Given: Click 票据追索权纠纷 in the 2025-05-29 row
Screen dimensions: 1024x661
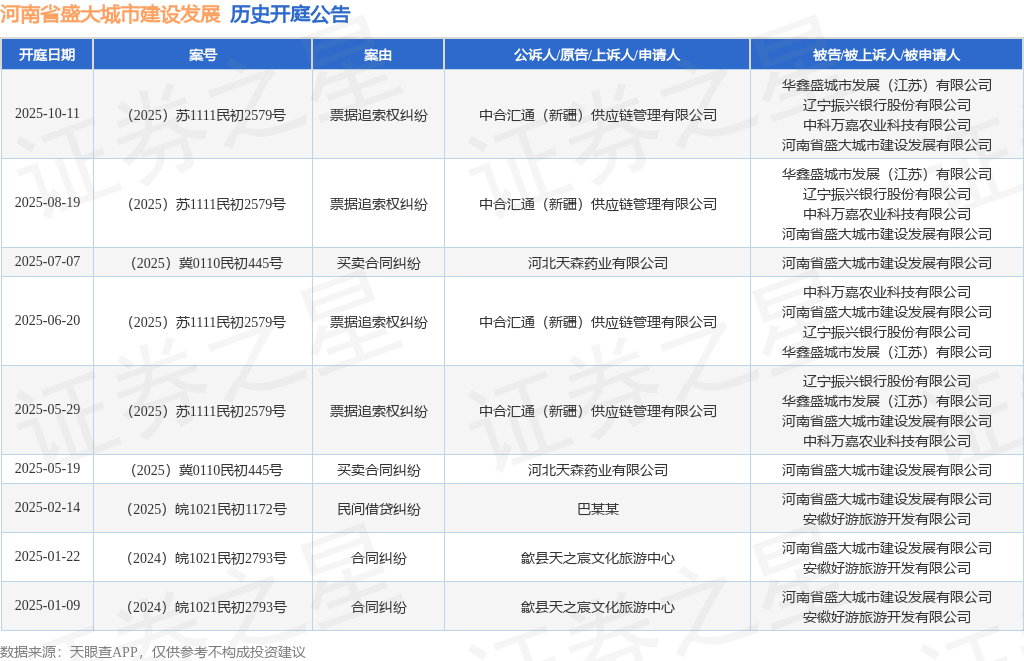Looking at the screenshot, I should pos(378,411).
